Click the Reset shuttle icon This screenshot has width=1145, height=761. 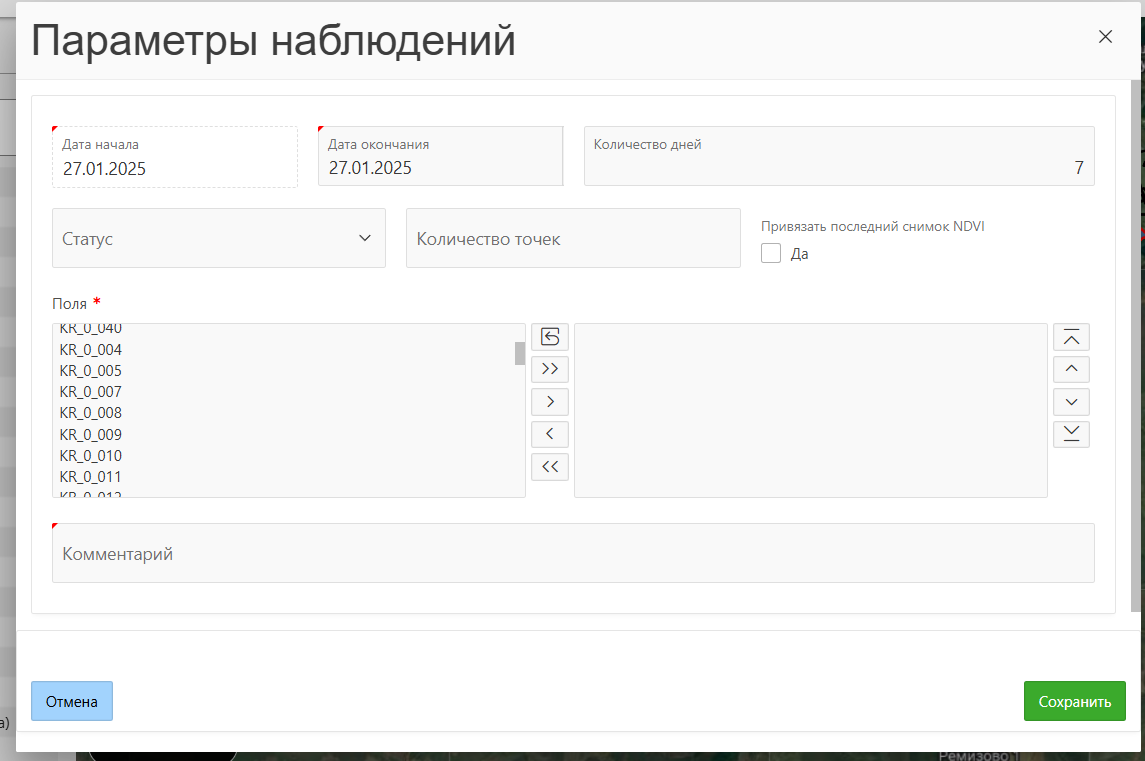(x=549, y=337)
